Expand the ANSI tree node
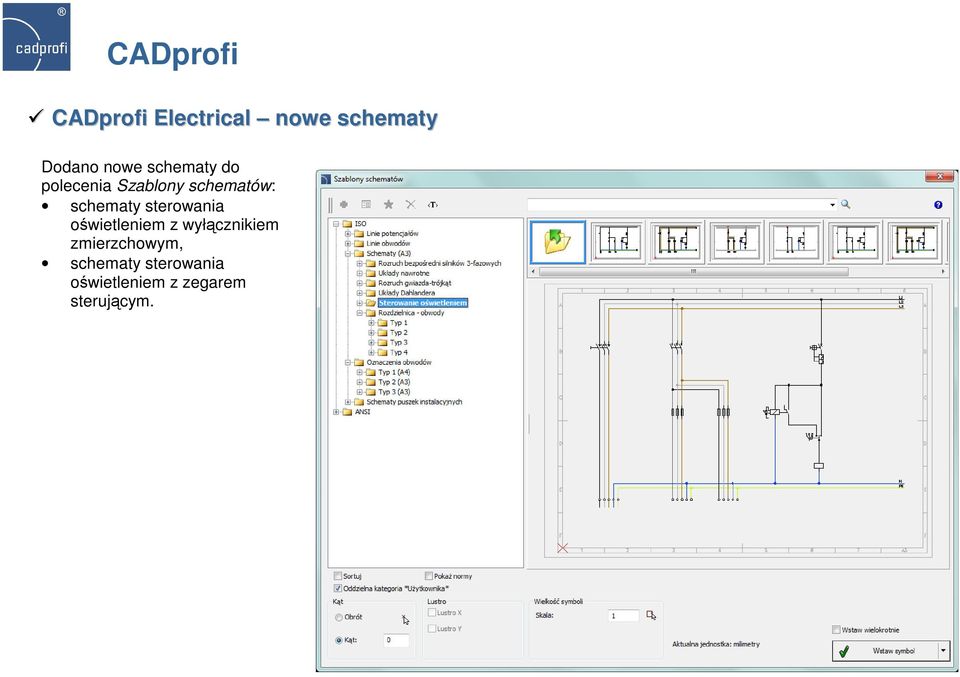 click(336, 412)
